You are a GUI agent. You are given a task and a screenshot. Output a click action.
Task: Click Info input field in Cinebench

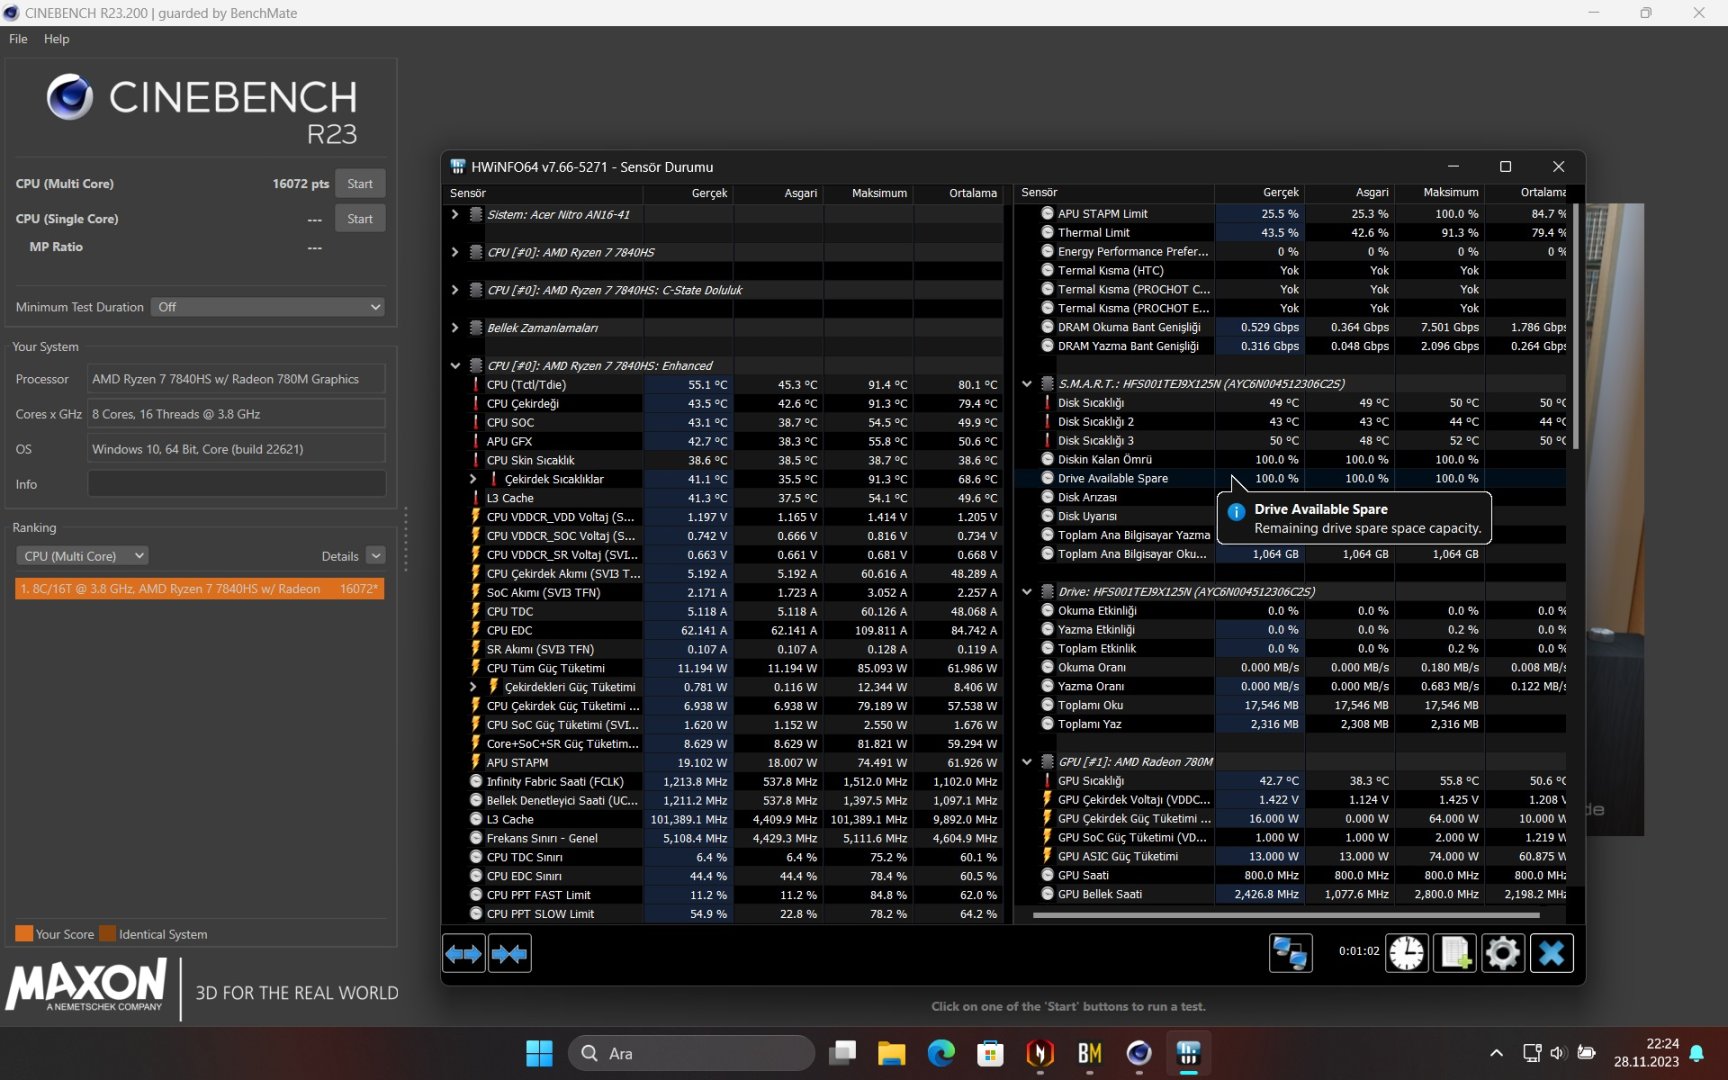[x=237, y=484]
